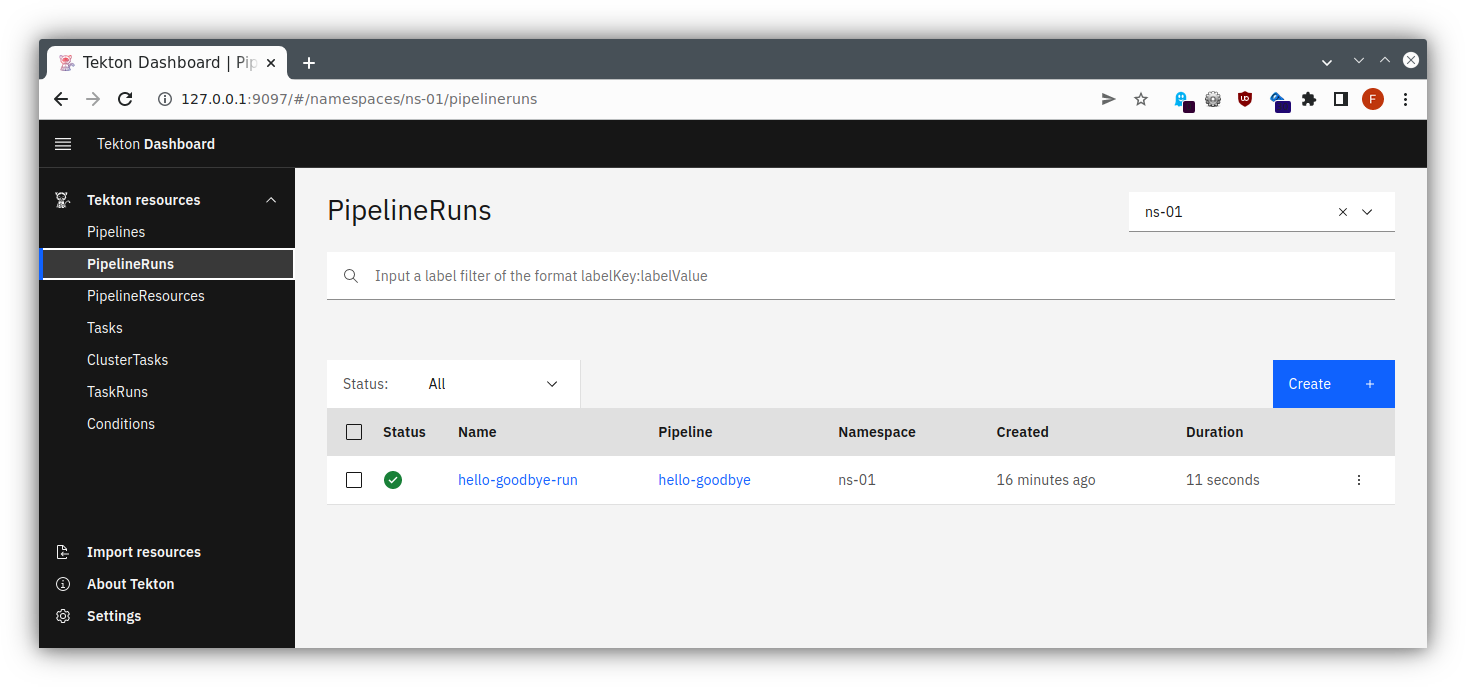The height and width of the screenshot is (687, 1466).
Task: Open the hello-goodbye-run overflow actions menu
Action: point(1358,480)
